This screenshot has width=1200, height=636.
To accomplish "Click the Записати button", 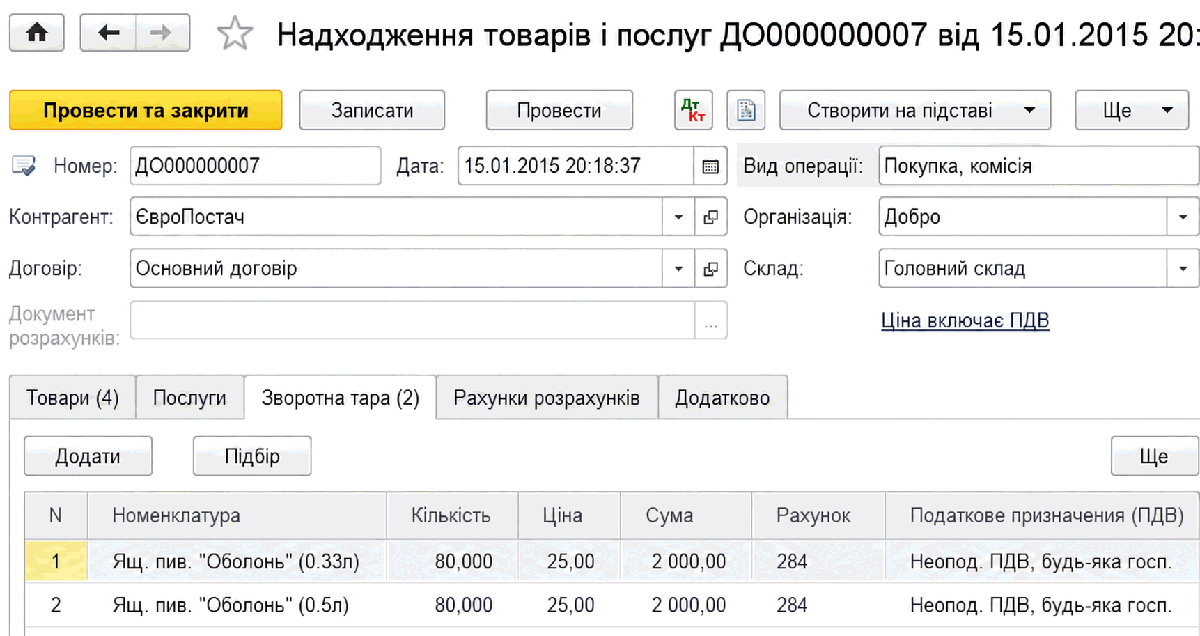I will 372,110.
